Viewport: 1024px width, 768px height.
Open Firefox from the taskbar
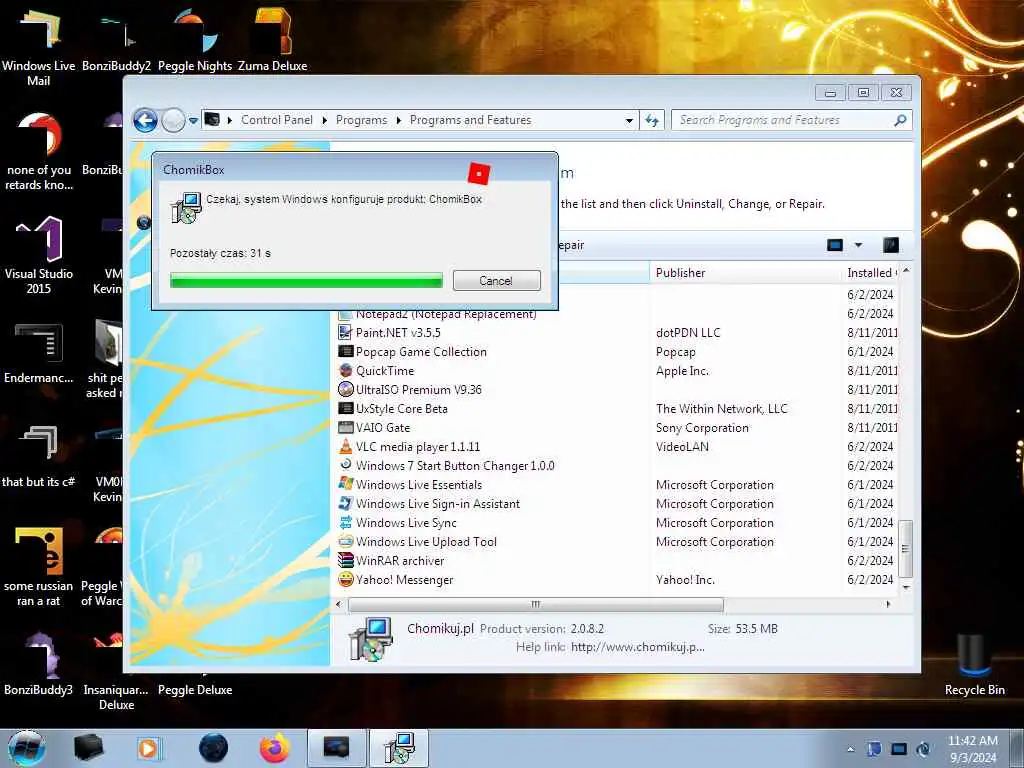[274, 748]
